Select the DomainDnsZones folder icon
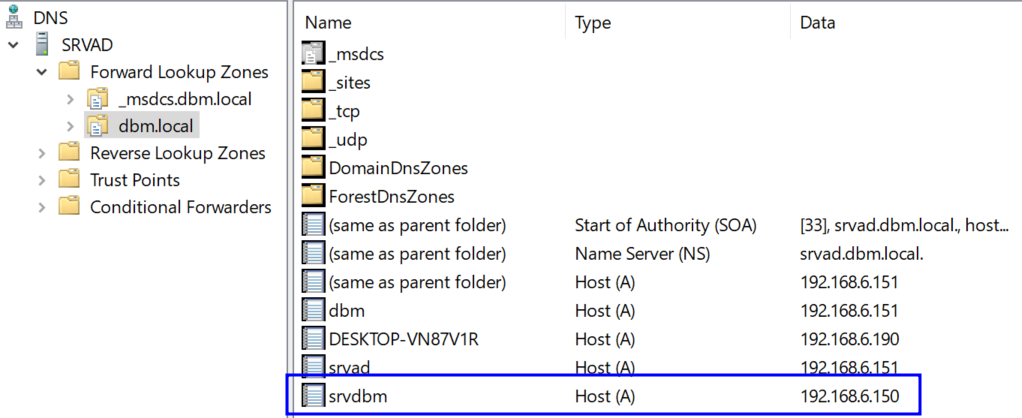This screenshot has width=1022, height=418. 313,168
